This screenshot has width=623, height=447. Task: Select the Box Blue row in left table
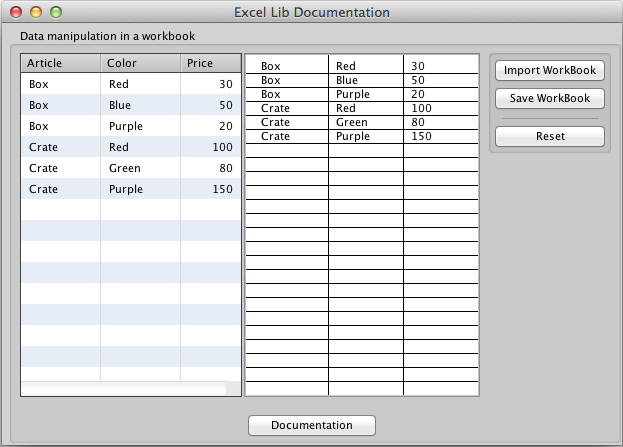[x=130, y=105]
